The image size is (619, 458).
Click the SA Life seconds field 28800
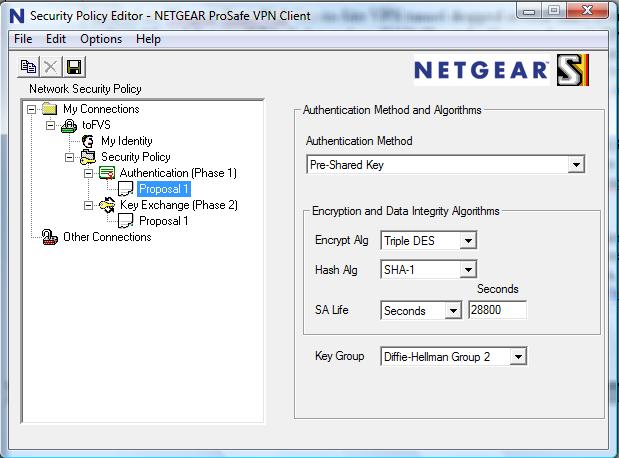tap(497, 310)
